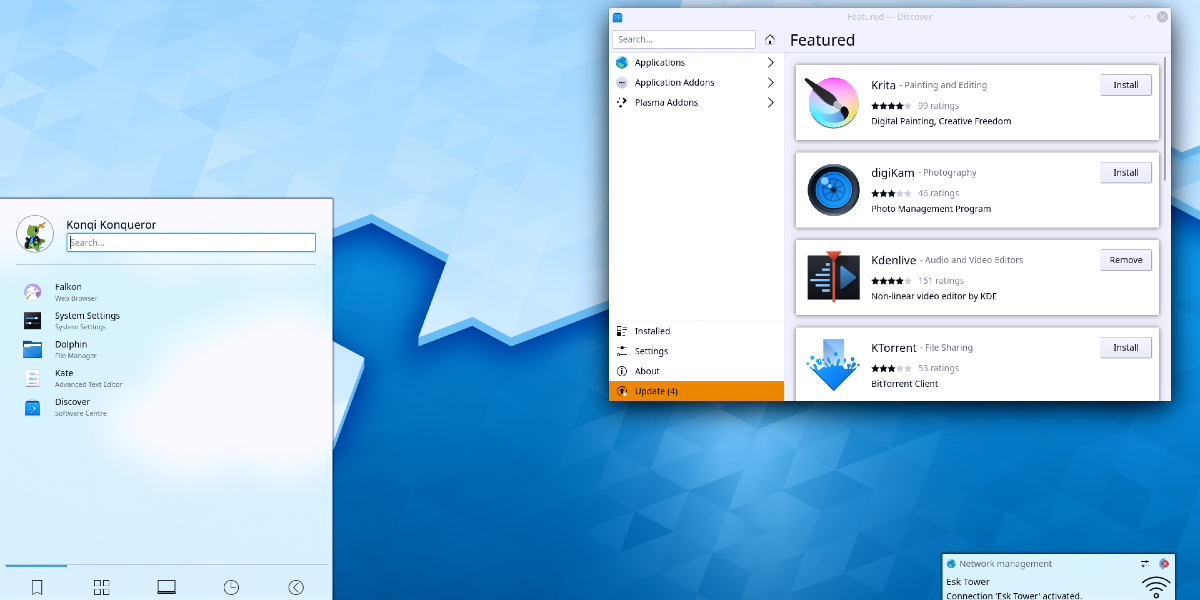Open notification settings in Network management popup
The image size is (1200, 600).
click(1145, 564)
